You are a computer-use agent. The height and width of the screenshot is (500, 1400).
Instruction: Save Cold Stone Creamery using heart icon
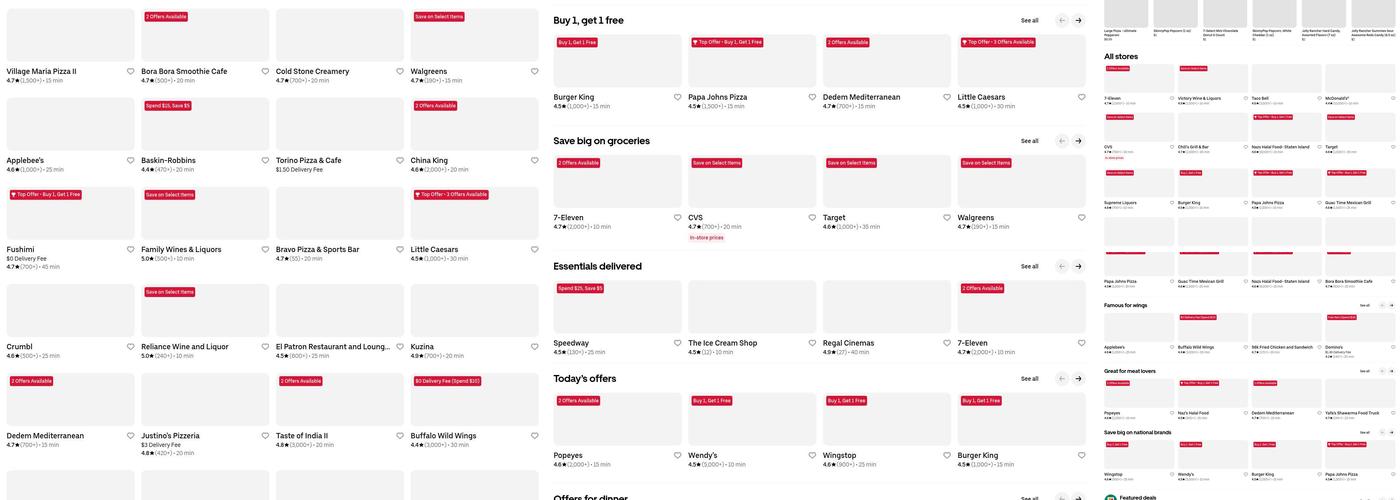pyautogui.click(x=400, y=72)
